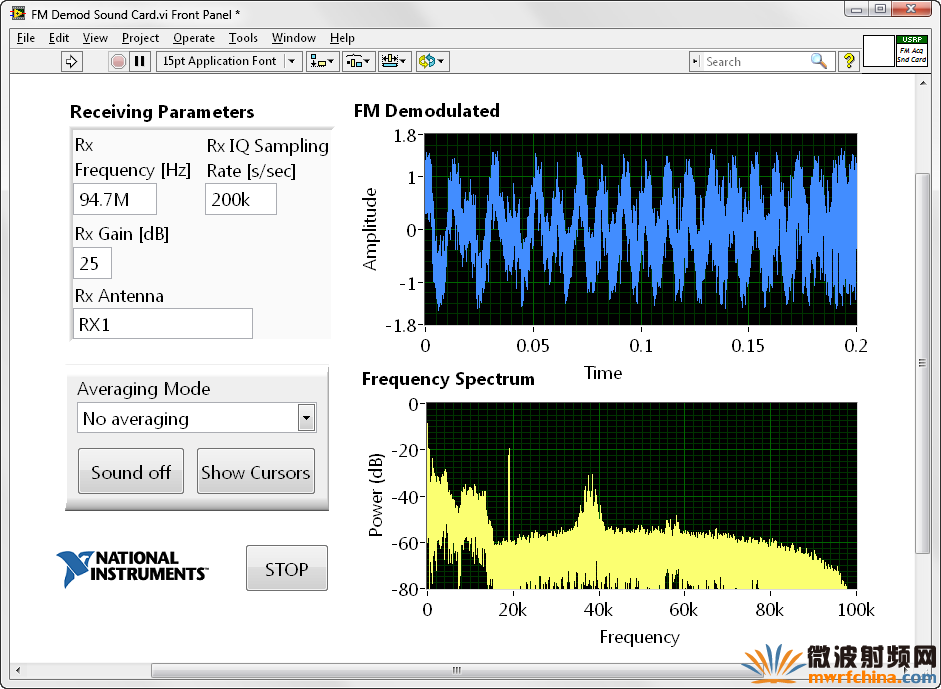Screen dimensions: 941x689
Task: Open the Reorder toolbar menu
Action: click(432, 61)
